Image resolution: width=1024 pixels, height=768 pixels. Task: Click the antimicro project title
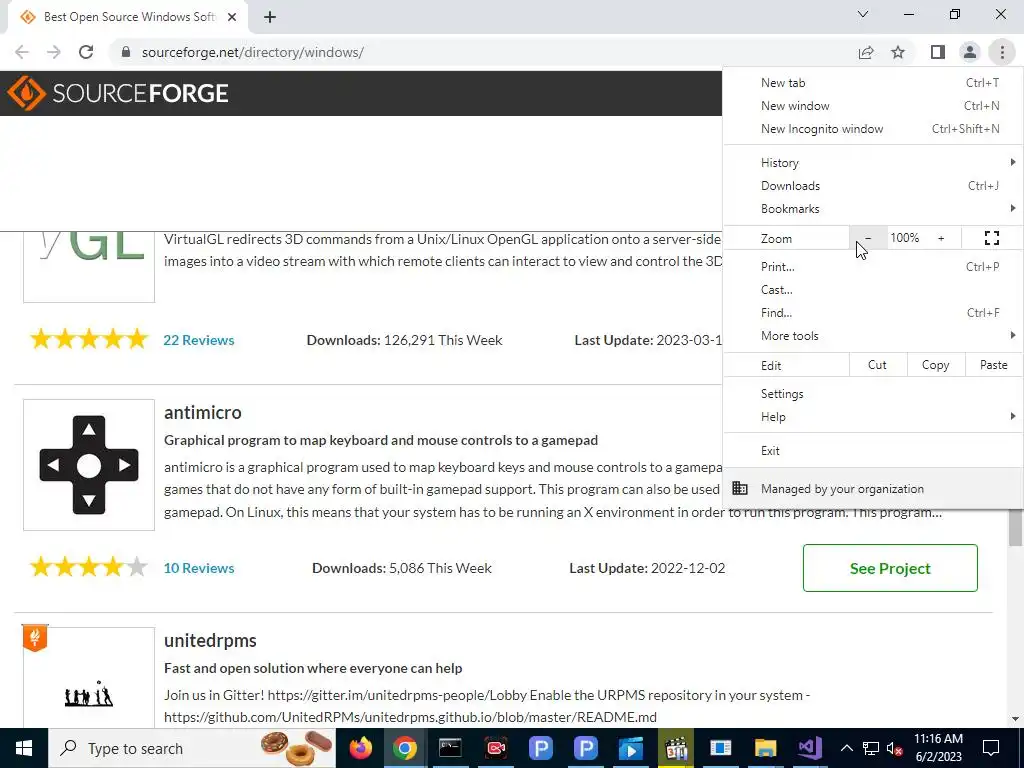(x=202, y=412)
